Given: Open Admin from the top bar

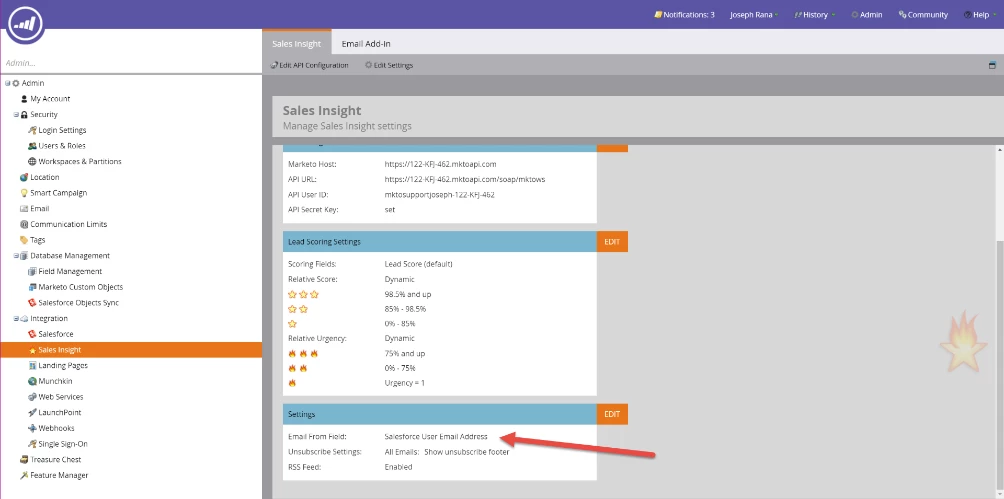Looking at the screenshot, I should (866, 15).
